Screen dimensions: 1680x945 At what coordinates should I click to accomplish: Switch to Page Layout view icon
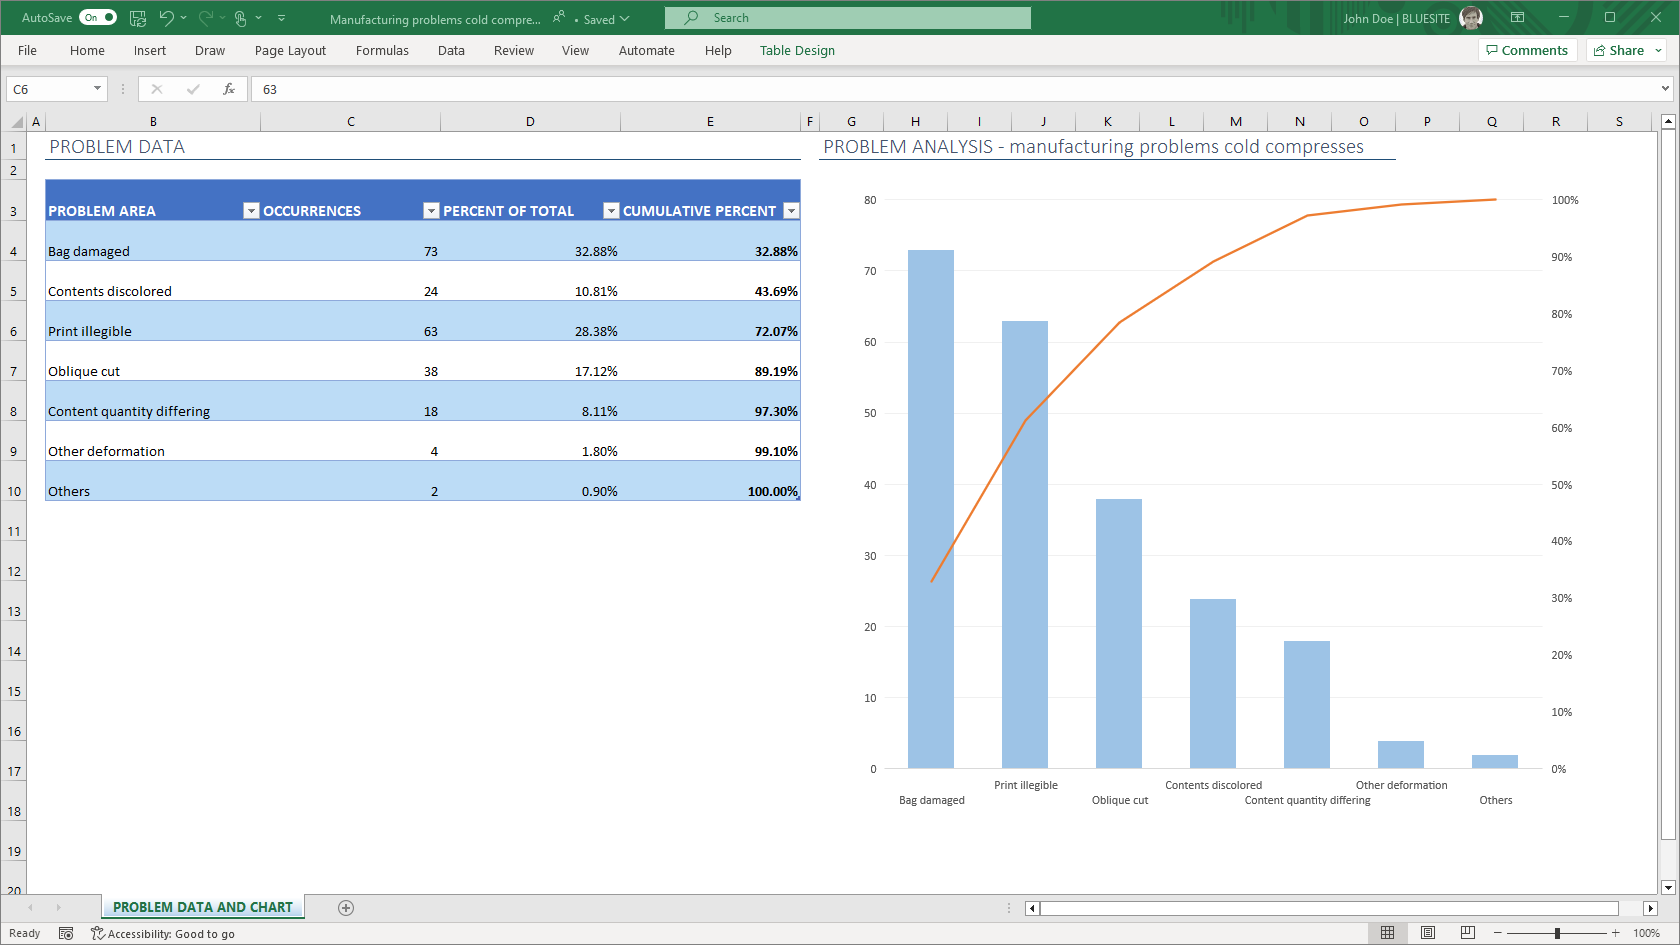(1428, 933)
